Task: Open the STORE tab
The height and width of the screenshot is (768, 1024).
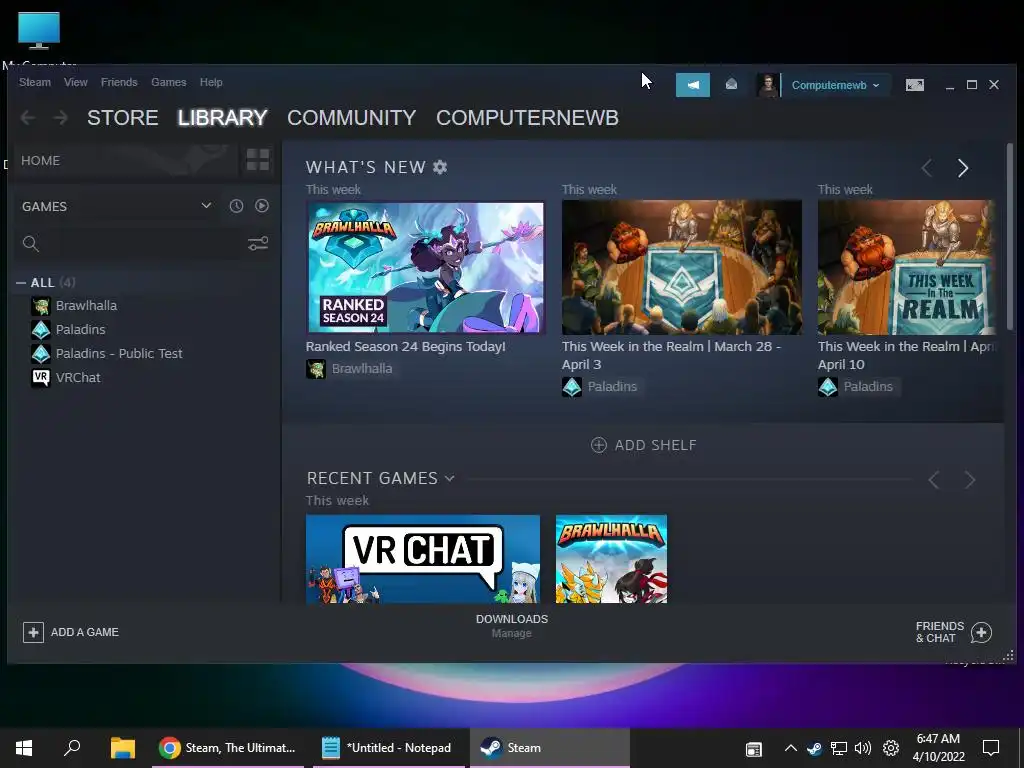Action: coord(122,118)
